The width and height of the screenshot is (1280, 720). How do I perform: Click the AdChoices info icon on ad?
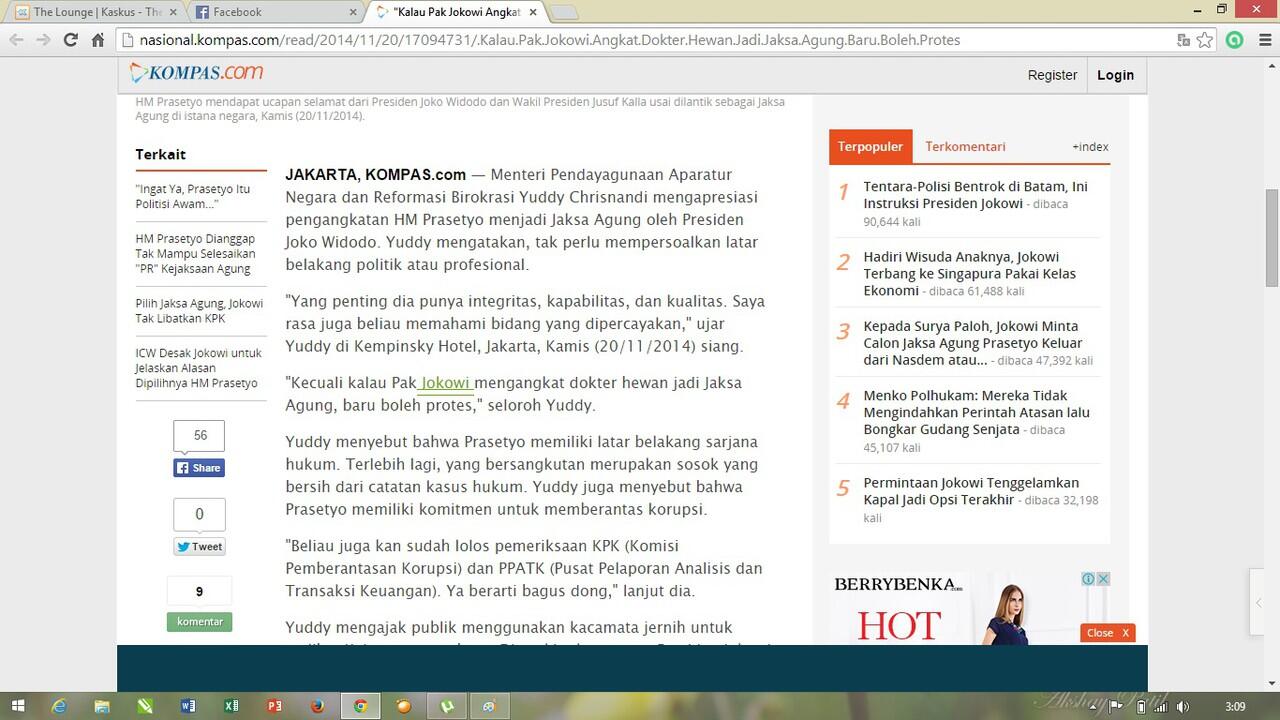(x=1088, y=579)
